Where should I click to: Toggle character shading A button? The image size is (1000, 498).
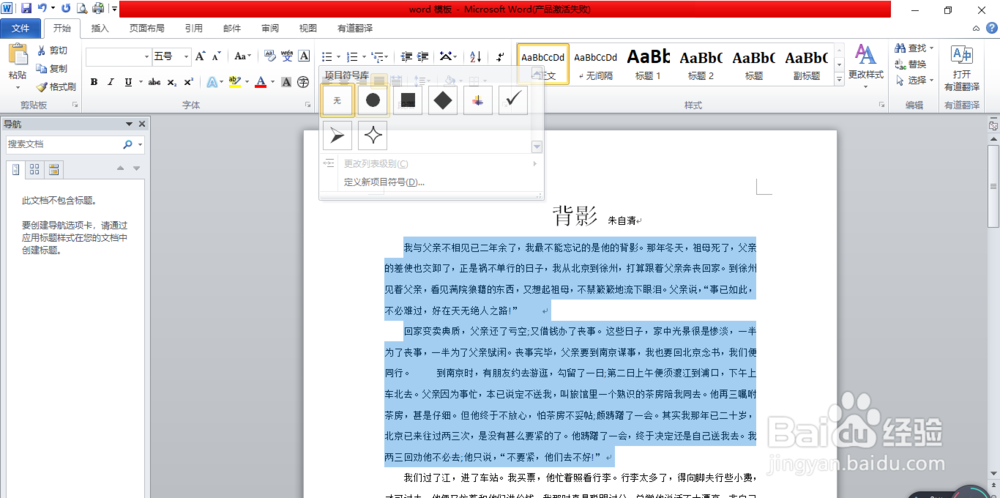coord(286,82)
